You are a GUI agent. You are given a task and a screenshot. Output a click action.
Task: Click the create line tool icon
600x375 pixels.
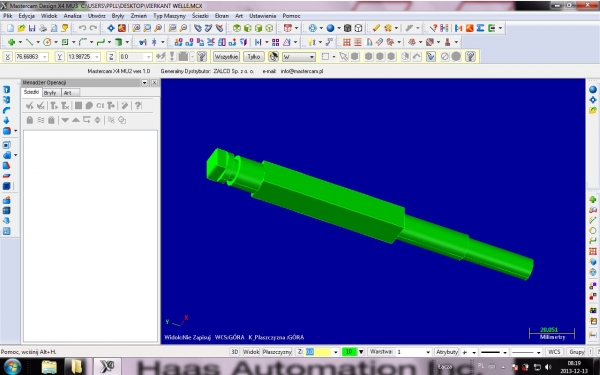point(29,42)
